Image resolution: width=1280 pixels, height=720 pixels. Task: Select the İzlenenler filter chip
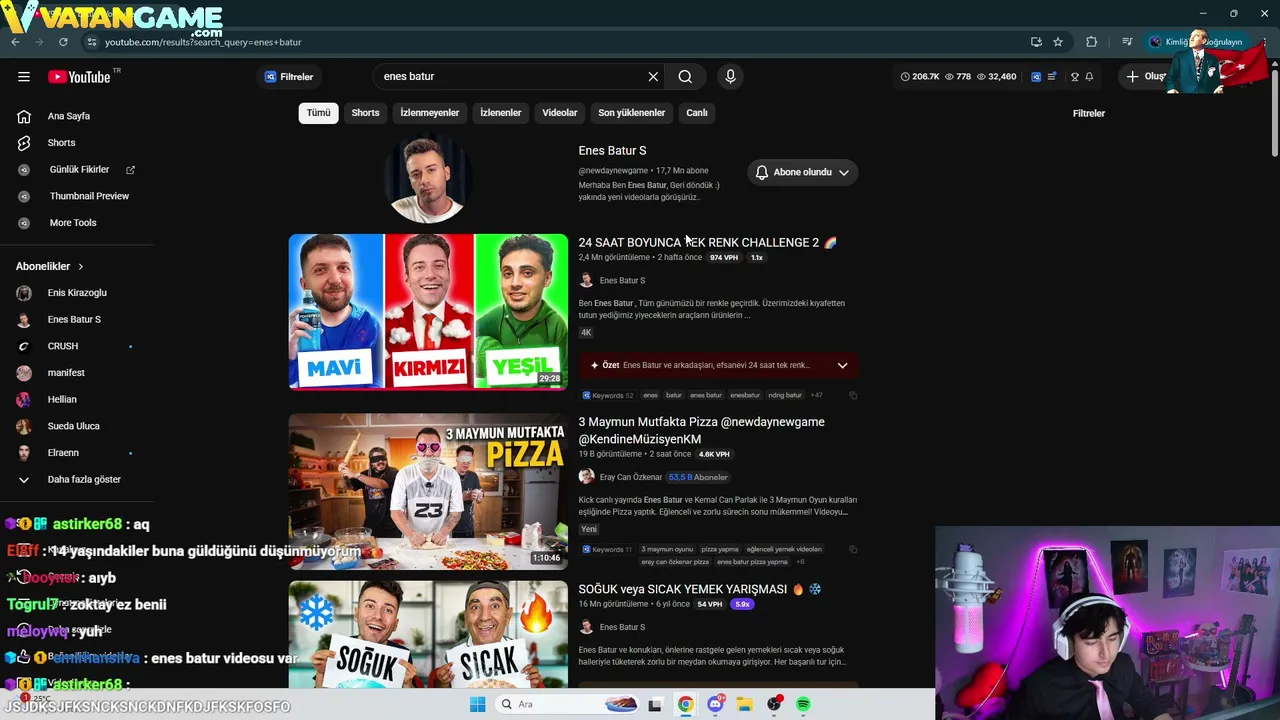[500, 113]
